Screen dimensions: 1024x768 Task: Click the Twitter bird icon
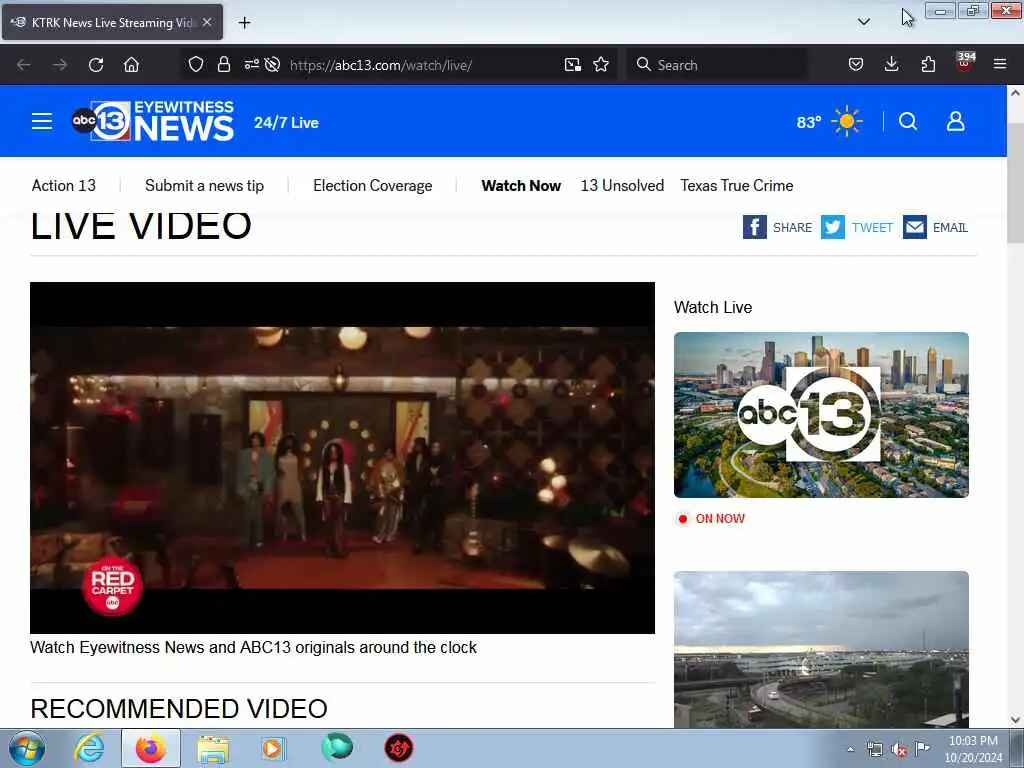pos(833,227)
